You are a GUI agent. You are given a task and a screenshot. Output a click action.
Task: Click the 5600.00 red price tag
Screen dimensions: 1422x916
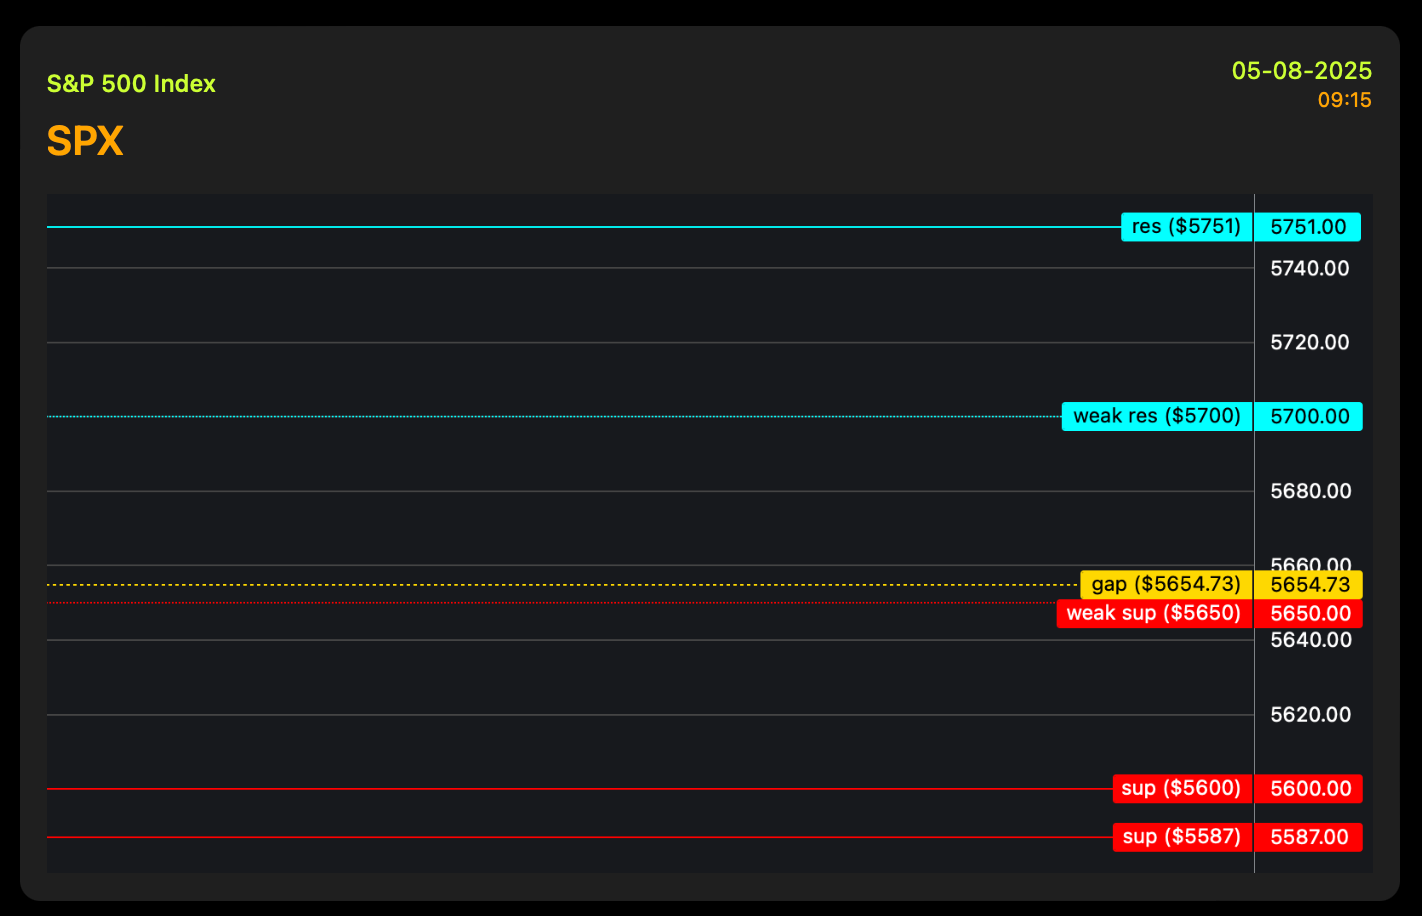tap(1309, 788)
